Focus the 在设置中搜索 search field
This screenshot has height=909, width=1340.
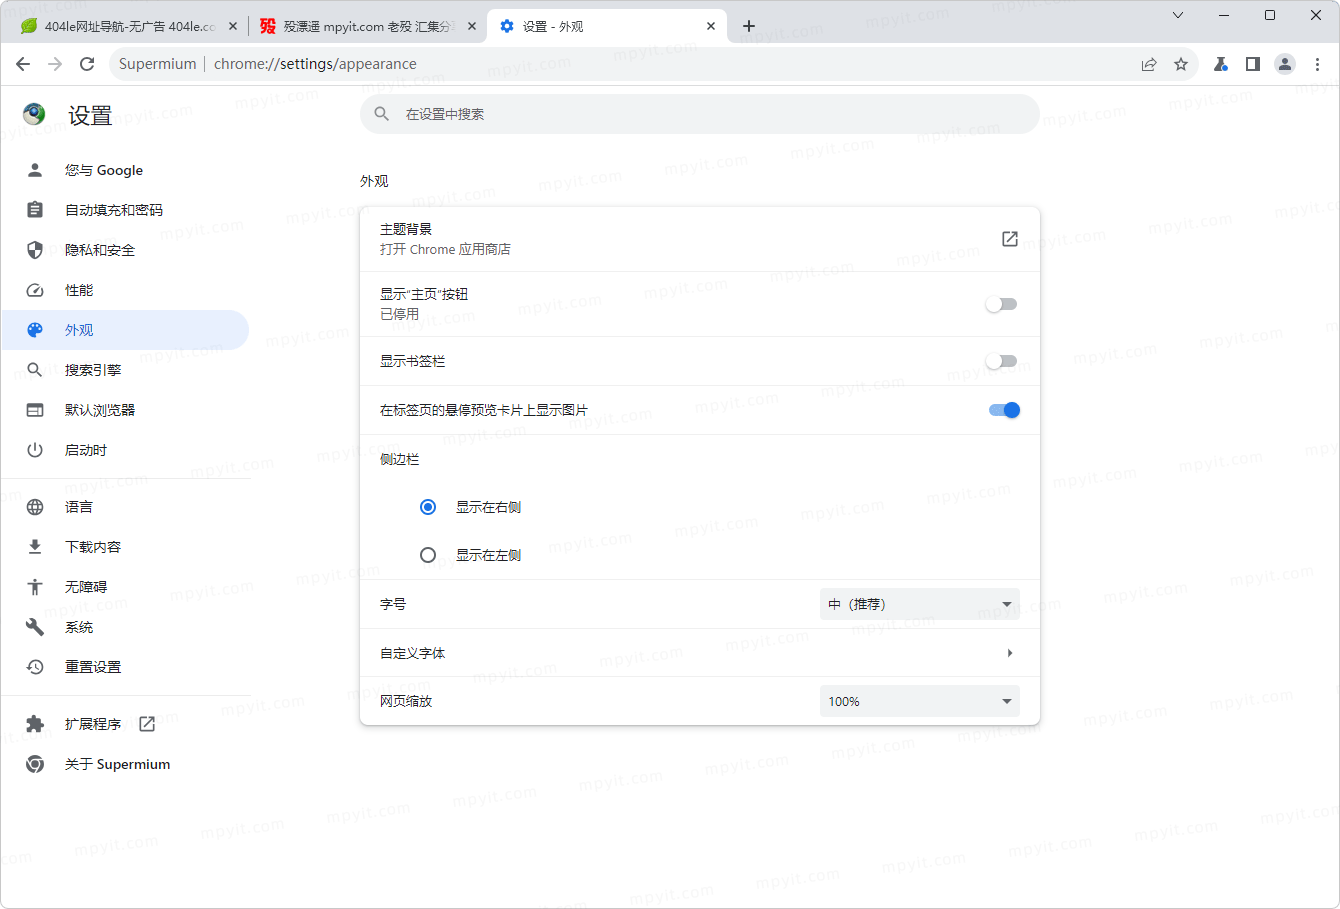point(699,114)
